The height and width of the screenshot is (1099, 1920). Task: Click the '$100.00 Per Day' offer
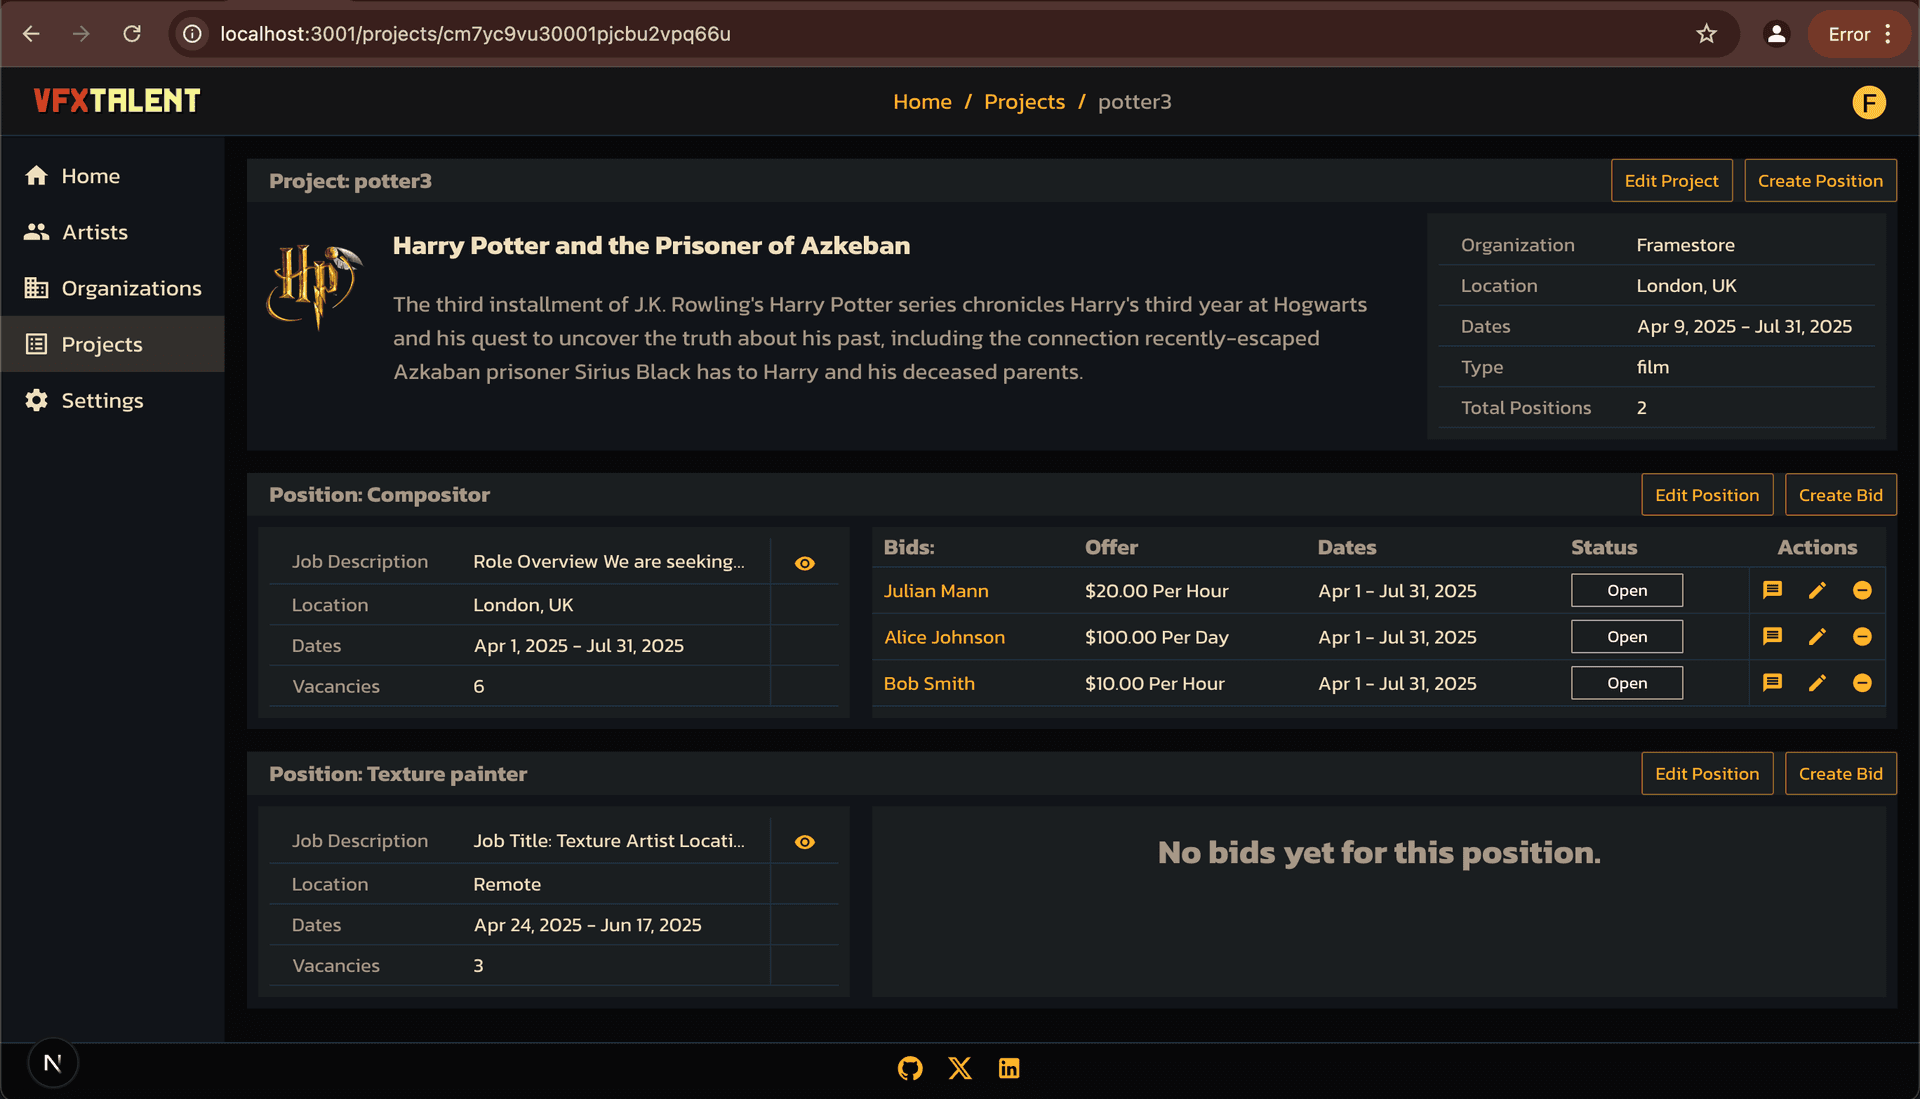point(1156,637)
